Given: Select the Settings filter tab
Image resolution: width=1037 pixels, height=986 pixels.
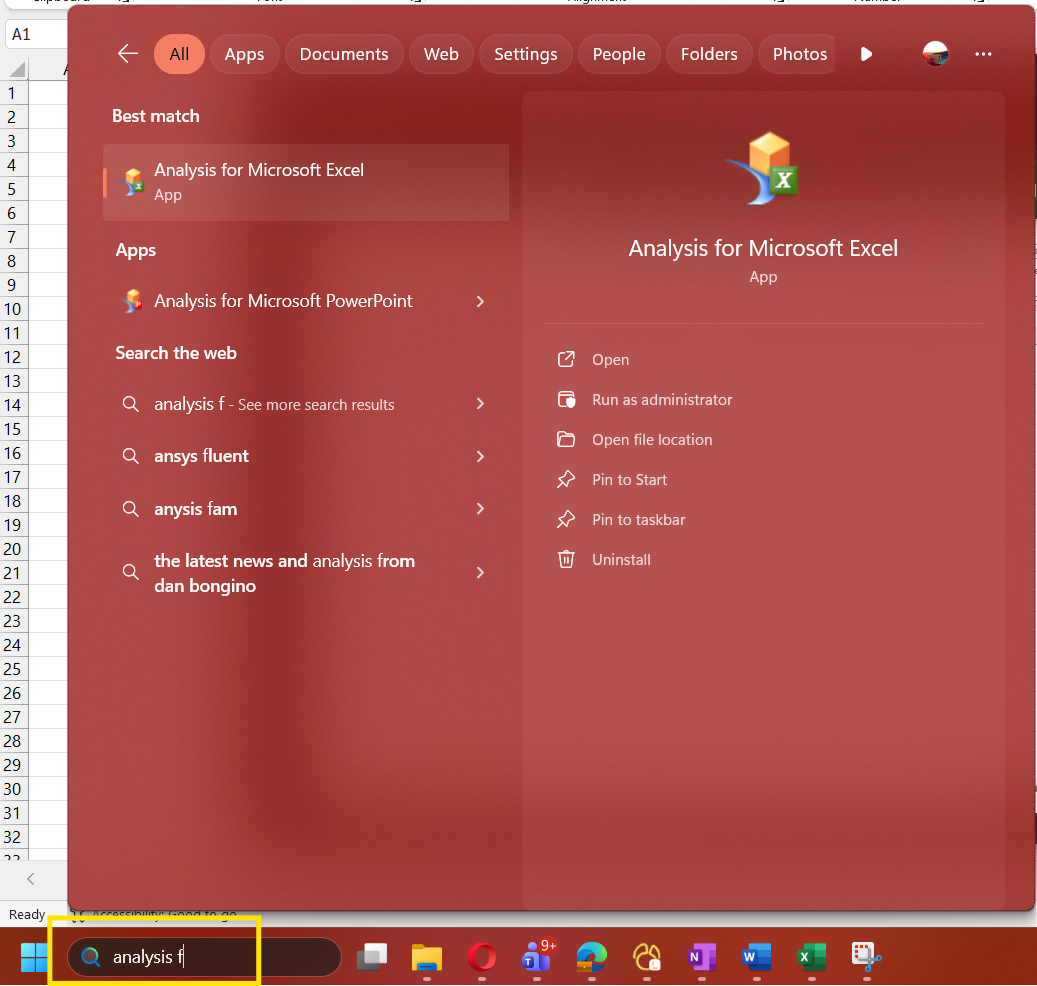Looking at the screenshot, I should pyautogui.click(x=526, y=54).
